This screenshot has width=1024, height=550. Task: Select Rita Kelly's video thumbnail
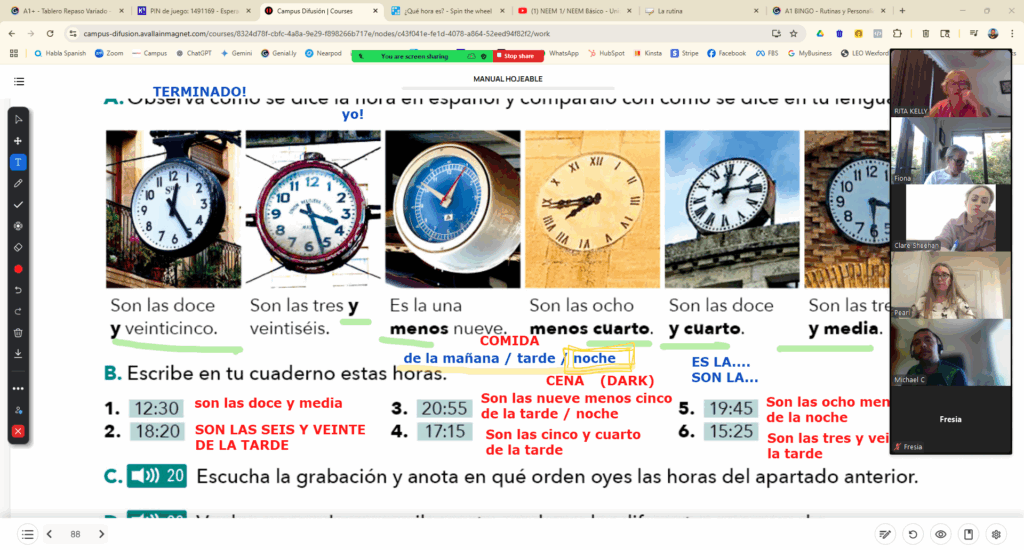[951, 84]
